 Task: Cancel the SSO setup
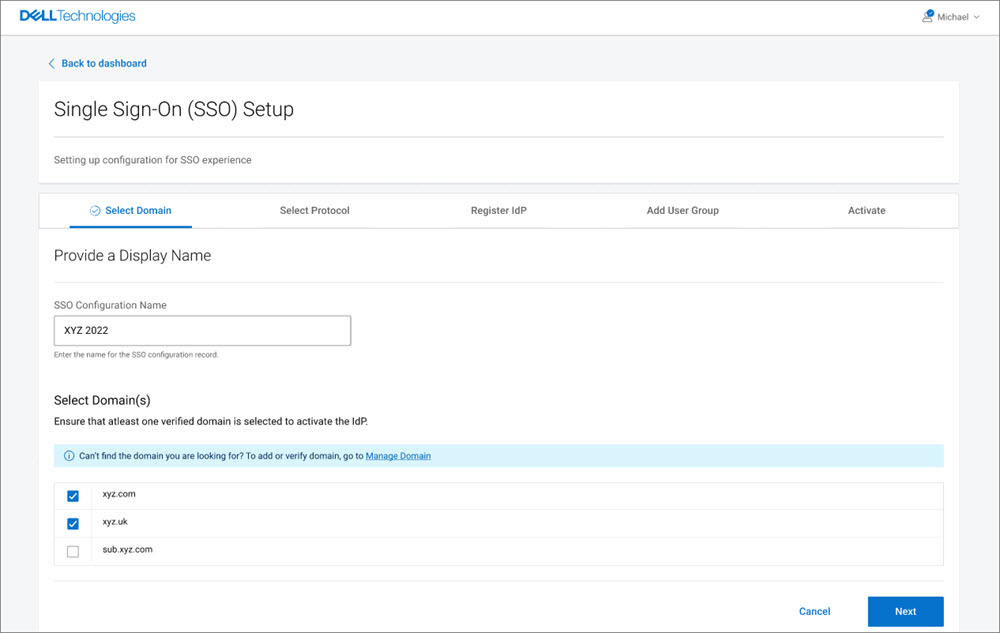tap(814, 611)
